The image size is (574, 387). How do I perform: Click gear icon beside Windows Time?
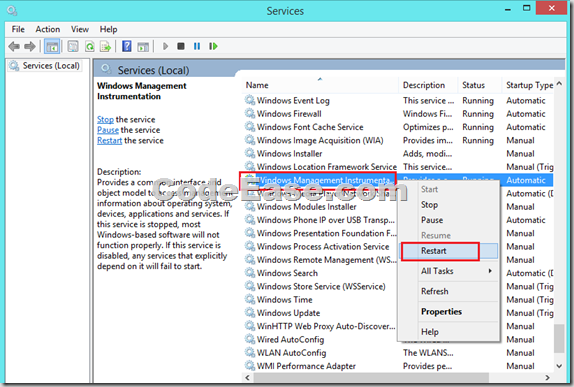coord(250,299)
